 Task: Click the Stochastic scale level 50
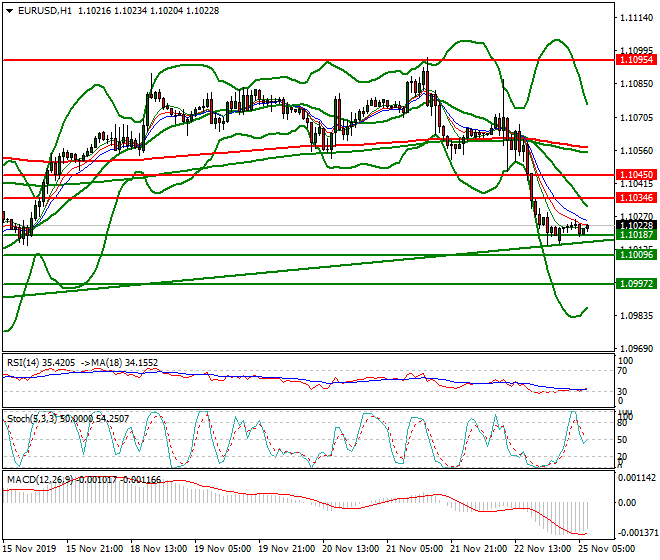coord(622,440)
